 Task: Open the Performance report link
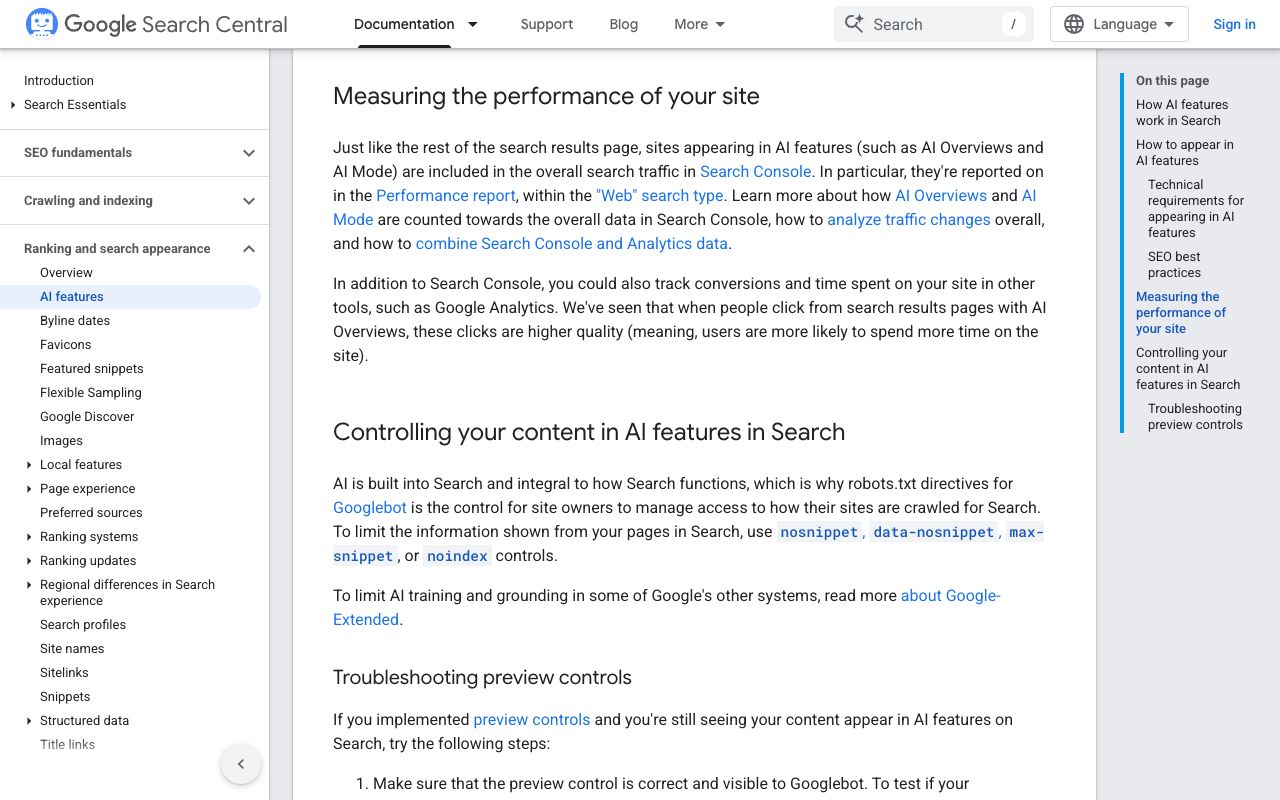point(446,195)
